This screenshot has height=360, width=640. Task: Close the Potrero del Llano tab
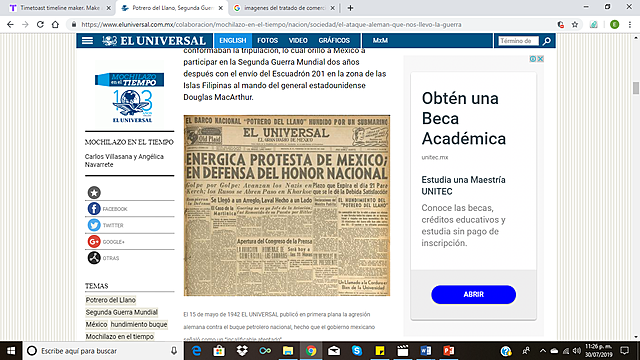click(220, 8)
